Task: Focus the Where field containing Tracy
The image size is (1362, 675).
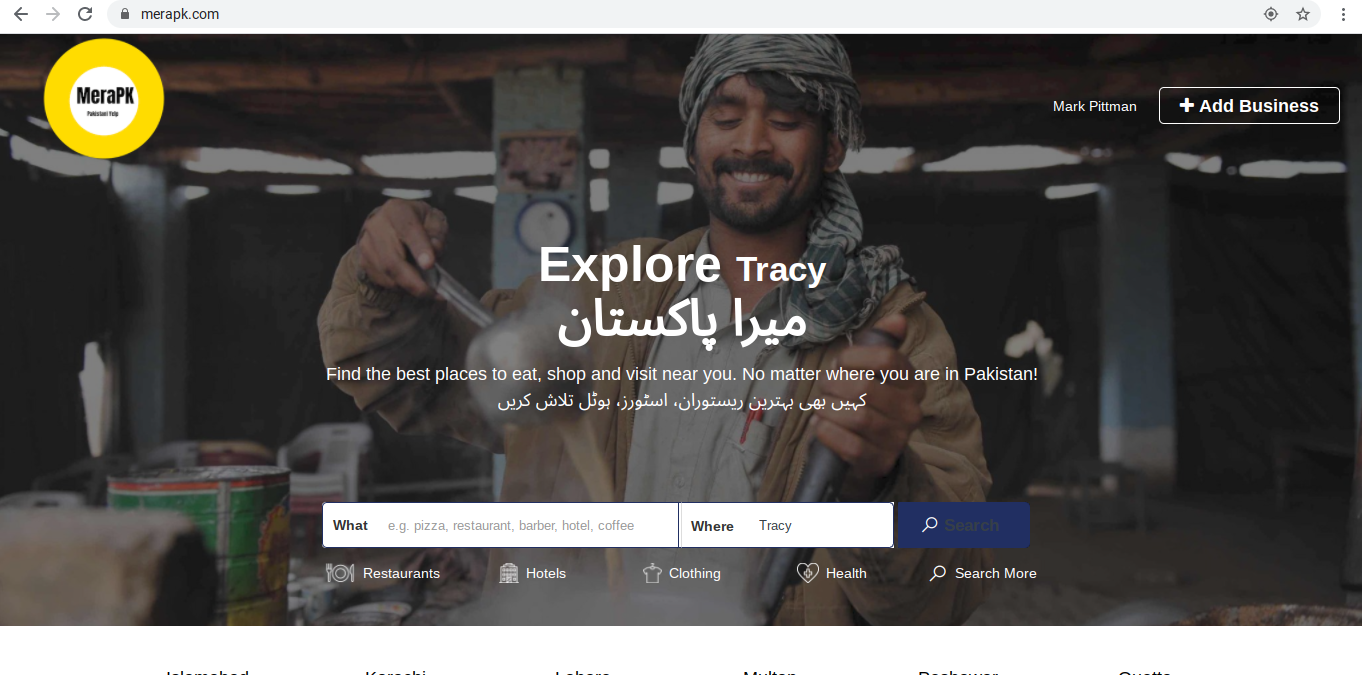Action: (x=787, y=525)
